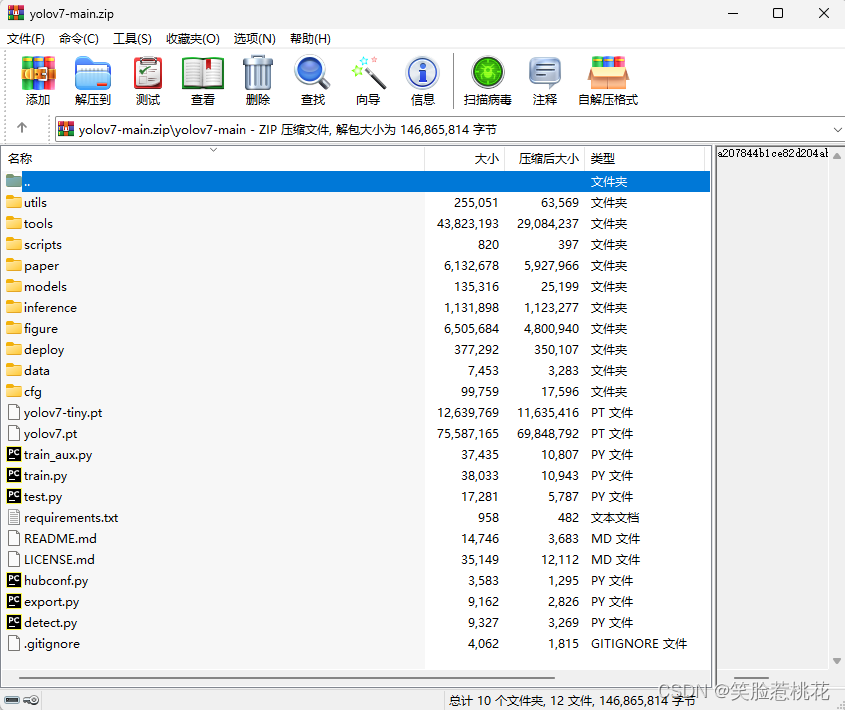Select the yolov7-tiny.pt file
The height and width of the screenshot is (710, 845).
click(356, 412)
